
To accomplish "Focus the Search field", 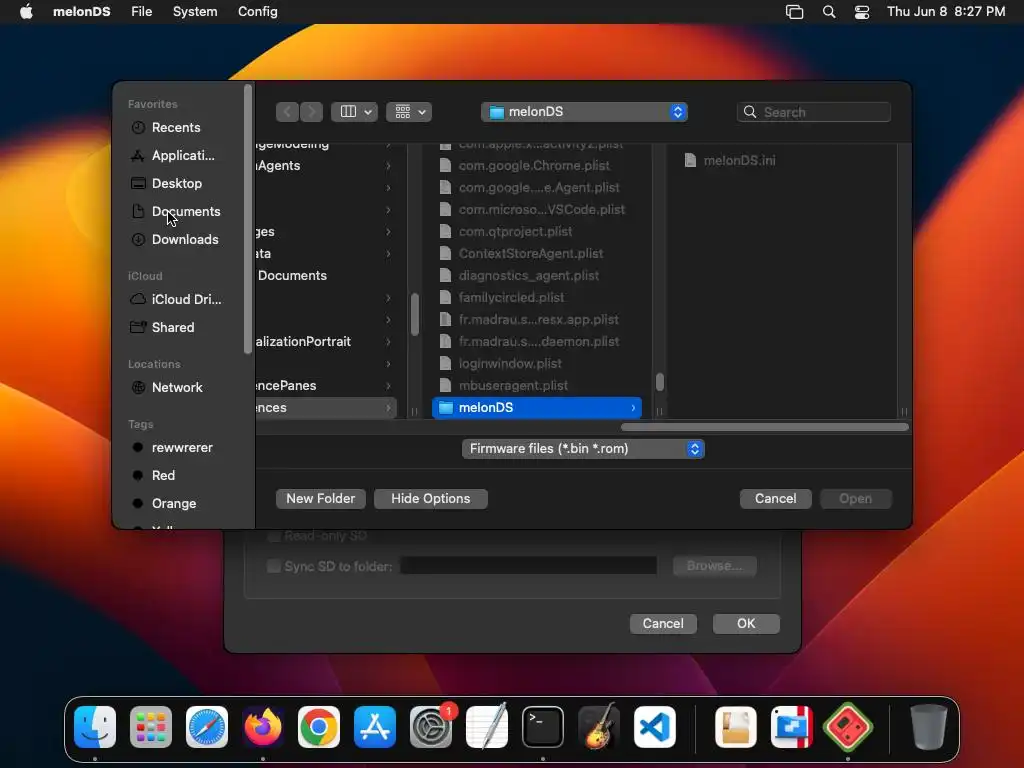I will click(814, 112).
